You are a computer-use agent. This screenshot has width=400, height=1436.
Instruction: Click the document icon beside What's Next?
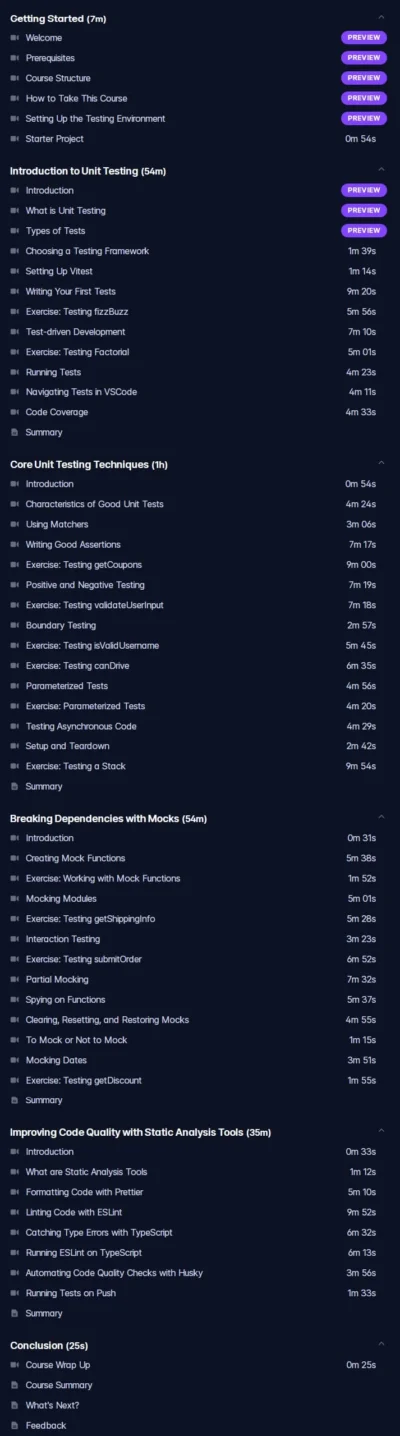click(x=14, y=1405)
